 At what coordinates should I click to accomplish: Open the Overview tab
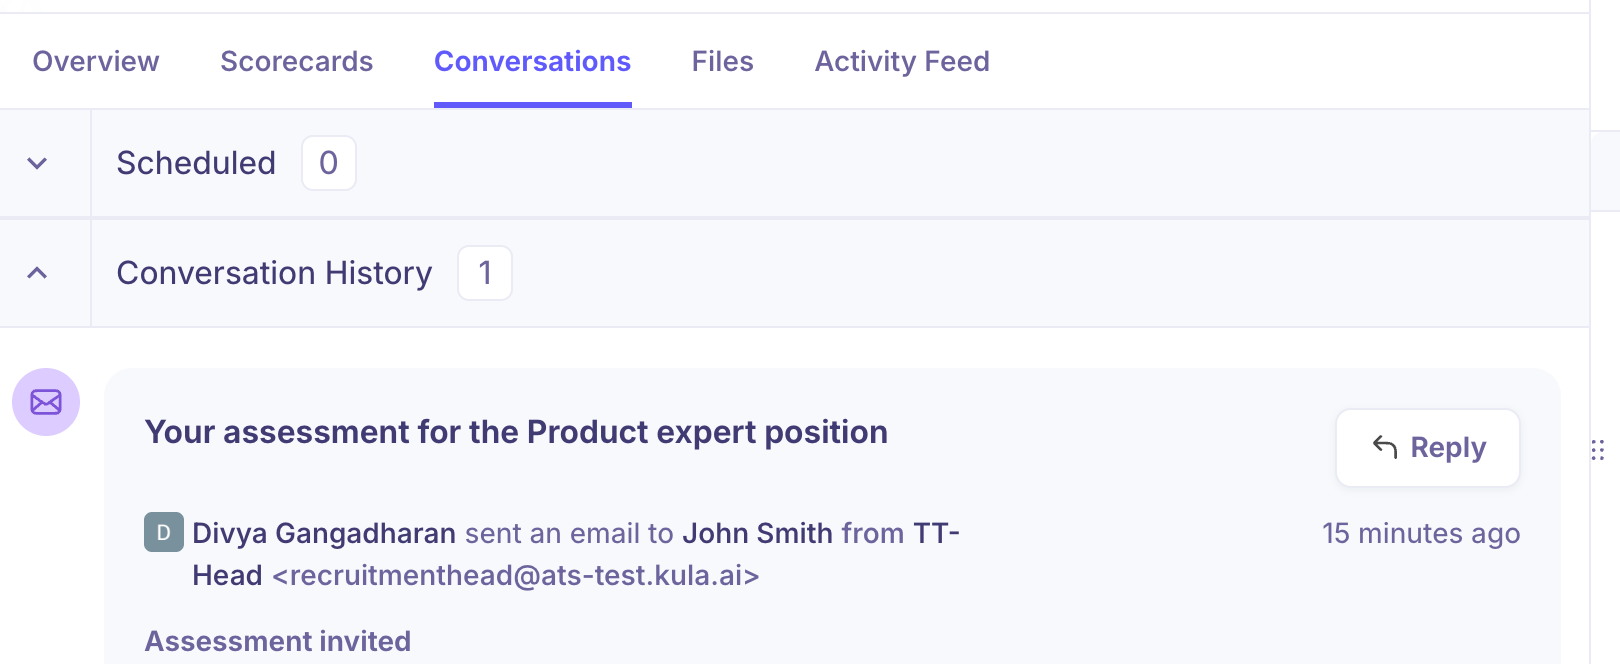[96, 62]
